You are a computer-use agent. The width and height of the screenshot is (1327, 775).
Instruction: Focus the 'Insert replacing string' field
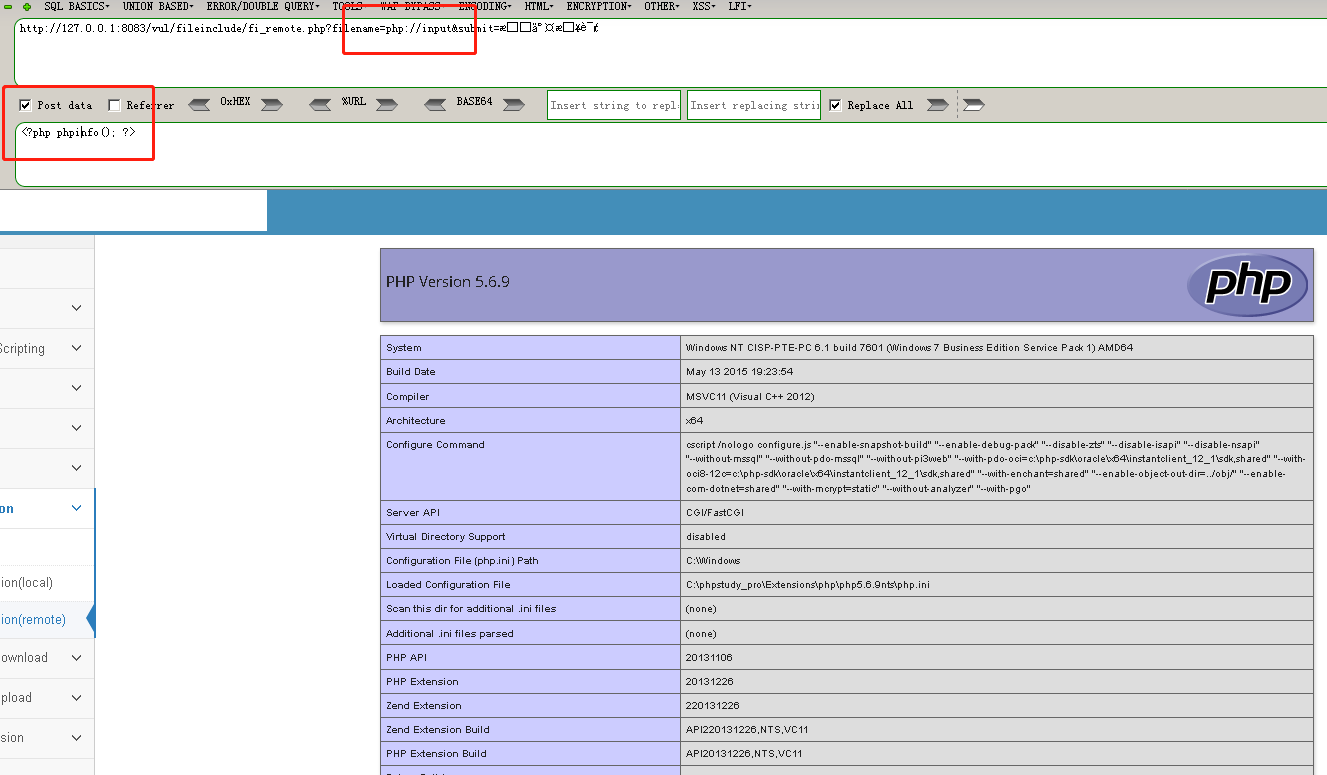click(754, 105)
